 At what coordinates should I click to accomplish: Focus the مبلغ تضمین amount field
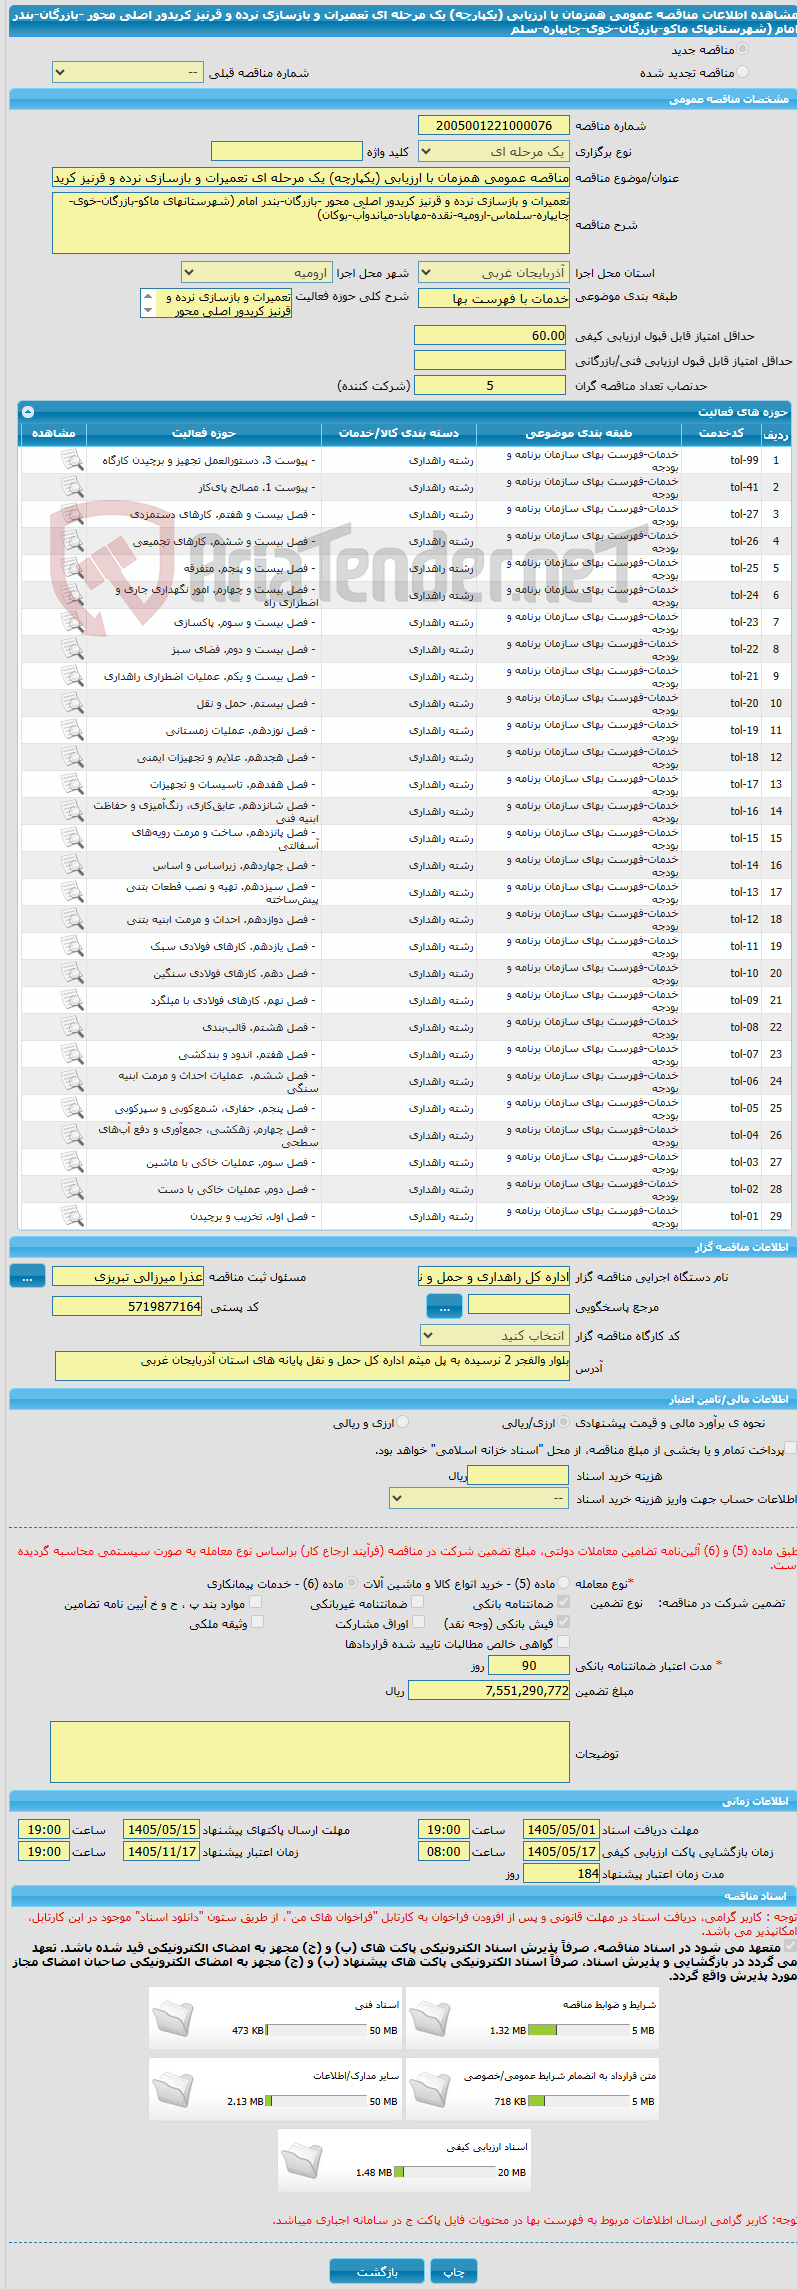[x=490, y=1690]
